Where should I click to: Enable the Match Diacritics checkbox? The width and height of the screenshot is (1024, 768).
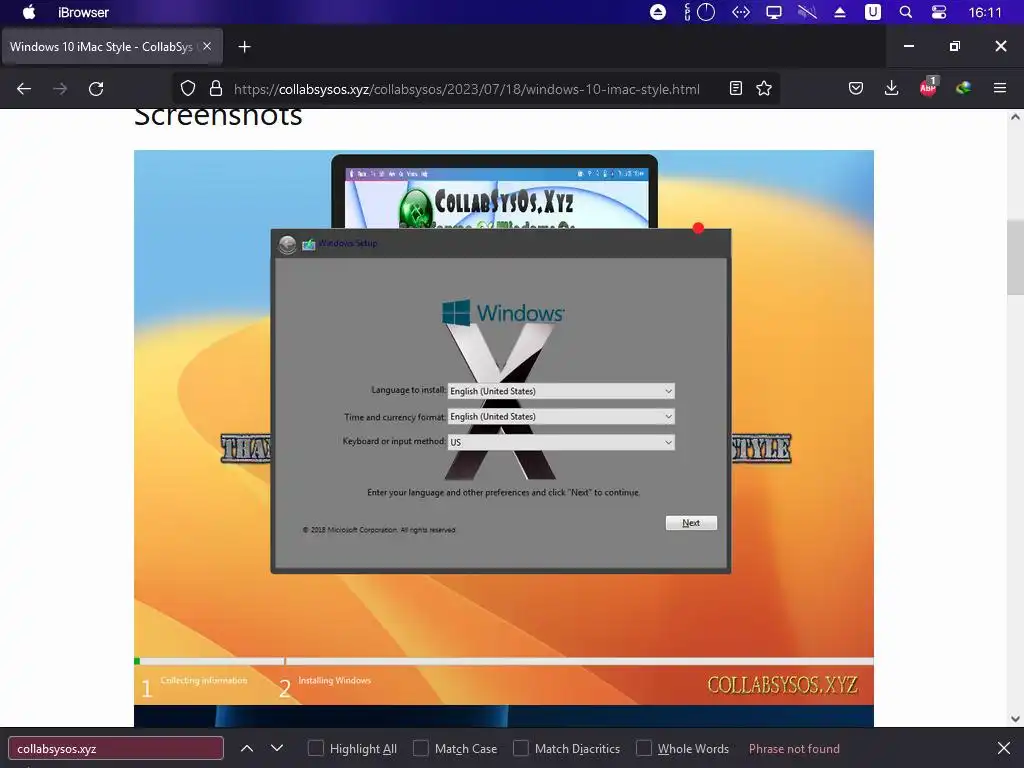coord(520,748)
